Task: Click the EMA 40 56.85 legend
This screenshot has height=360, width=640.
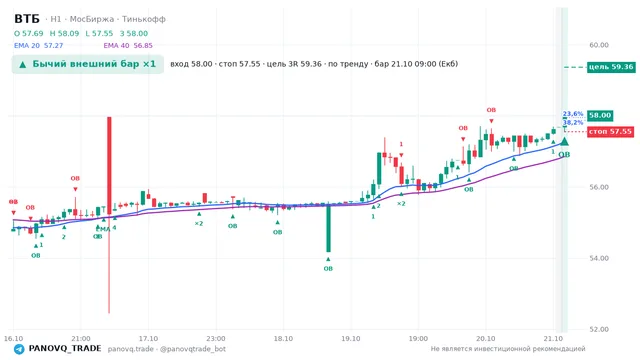Action: click(128, 46)
